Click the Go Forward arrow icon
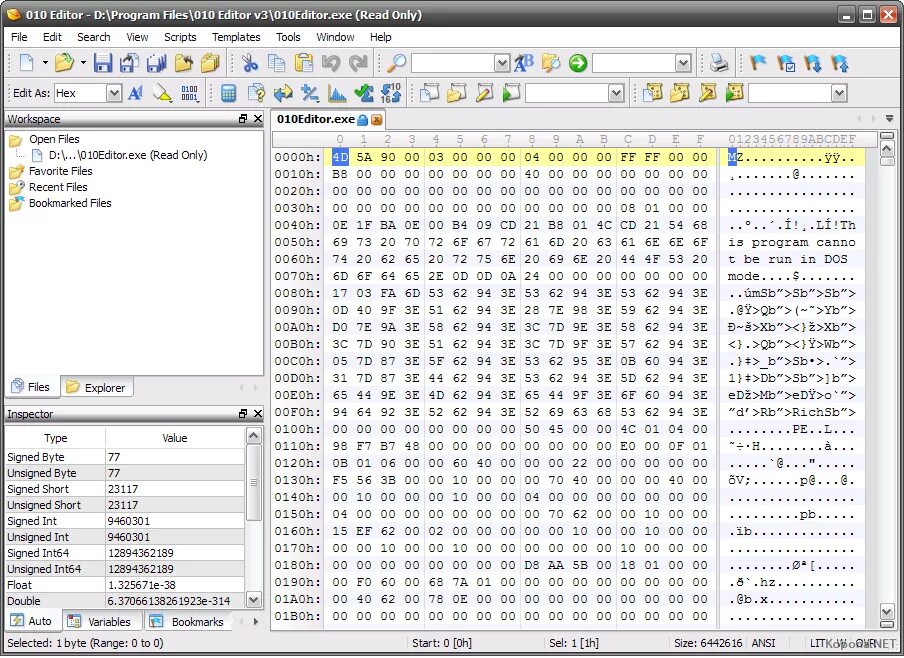The height and width of the screenshot is (658, 904). click(576, 64)
